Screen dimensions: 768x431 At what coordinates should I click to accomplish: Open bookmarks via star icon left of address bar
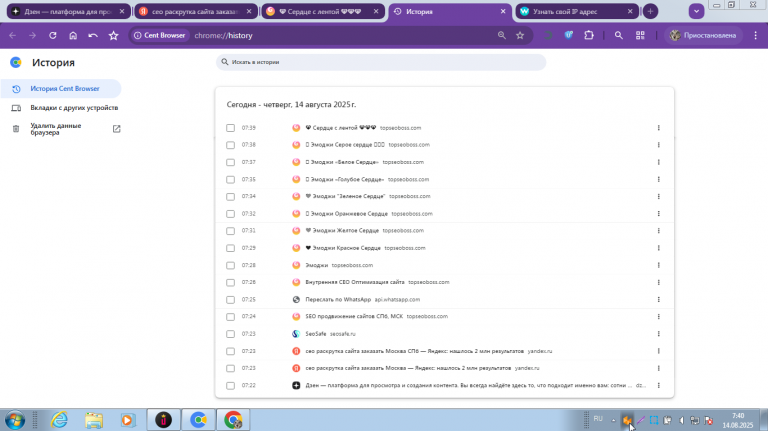click(x=114, y=35)
